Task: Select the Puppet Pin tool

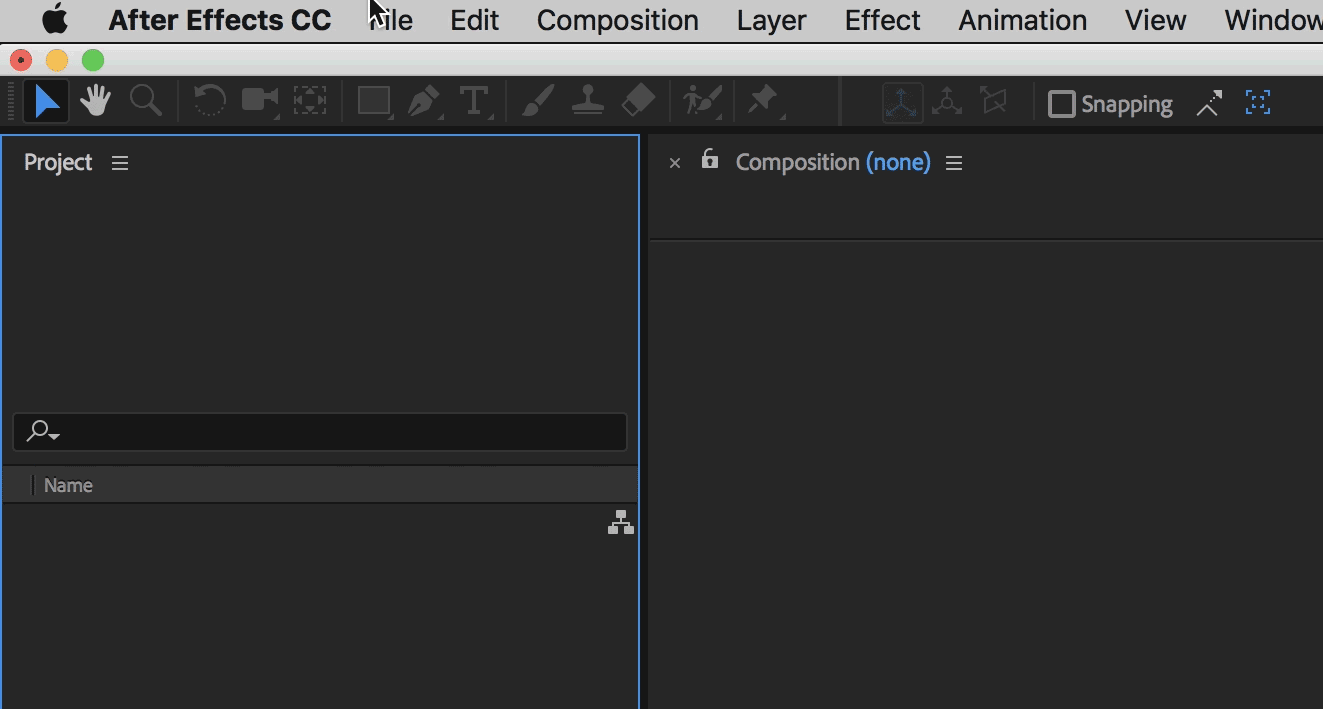Action: 764,102
